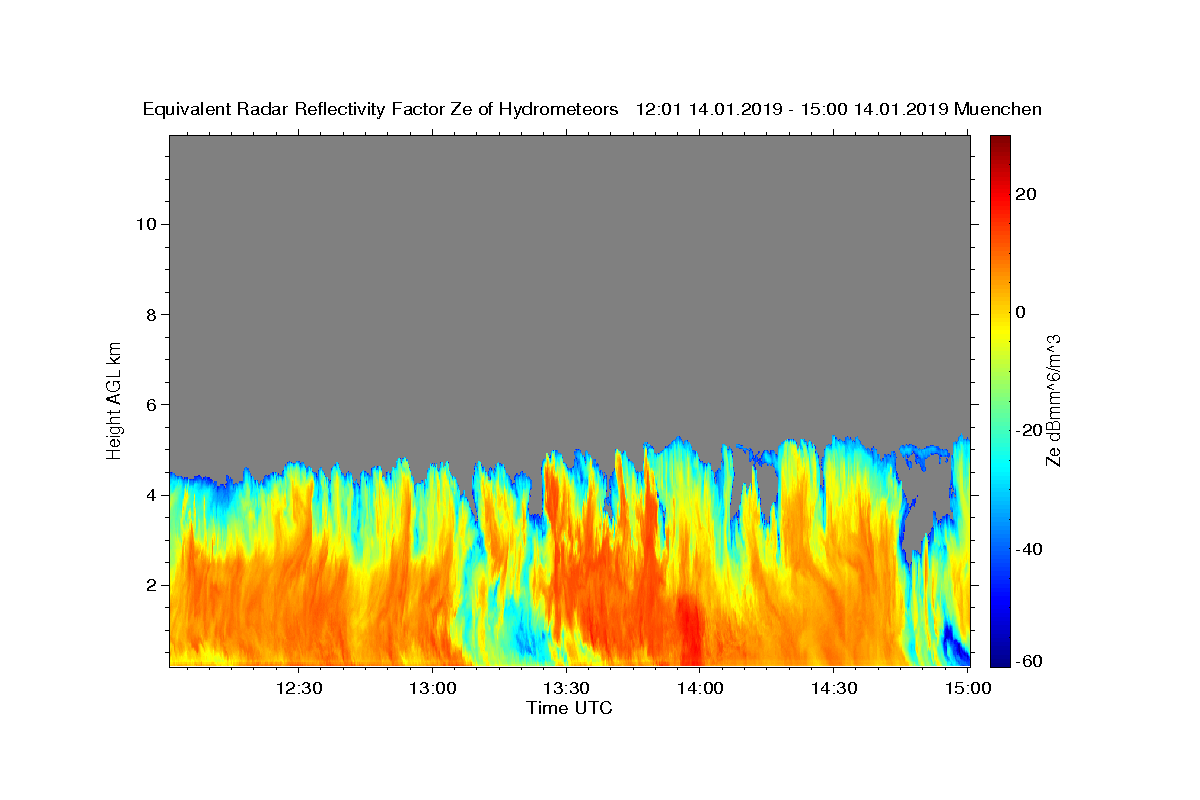Click the 15:00 time tick label

point(966,688)
